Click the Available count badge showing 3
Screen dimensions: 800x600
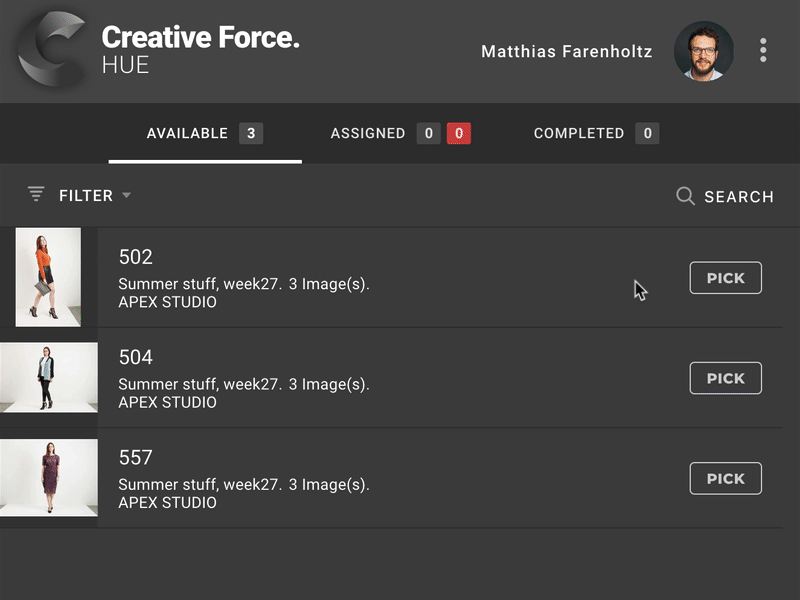[x=251, y=133]
